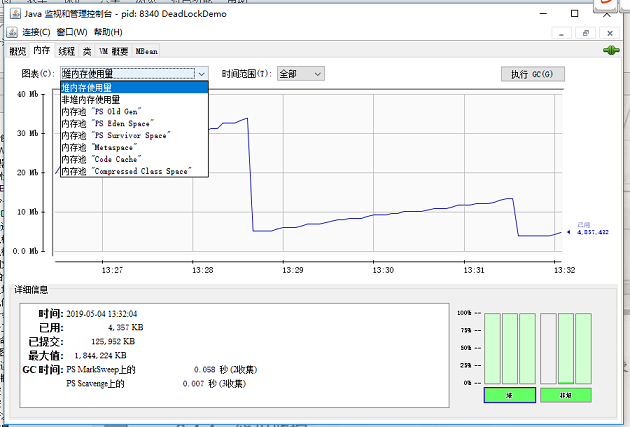Open the 帮助(H) menu
Viewport: 630px width, 427px height.
108,33
